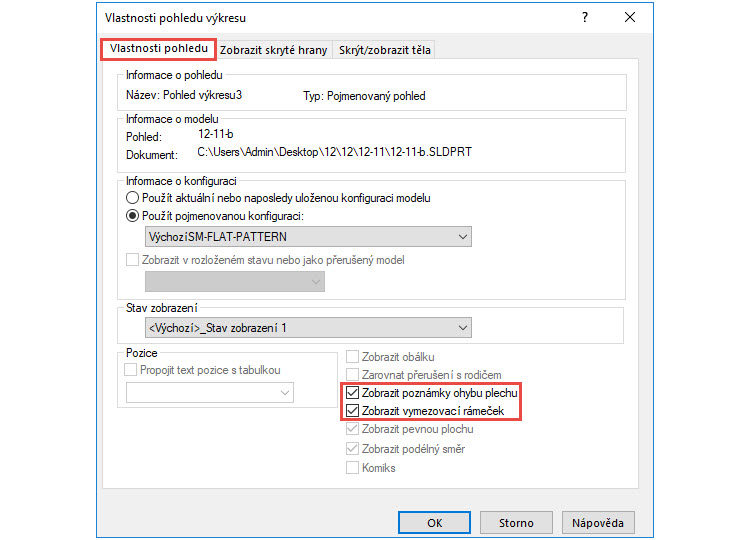Image resolution: width=750 pixels, height=540 pixels.
Task: Select Použít aktuální nebo naposledy uloženou konfiguraci
Action: pyautogui.click(x=132, y=198)
